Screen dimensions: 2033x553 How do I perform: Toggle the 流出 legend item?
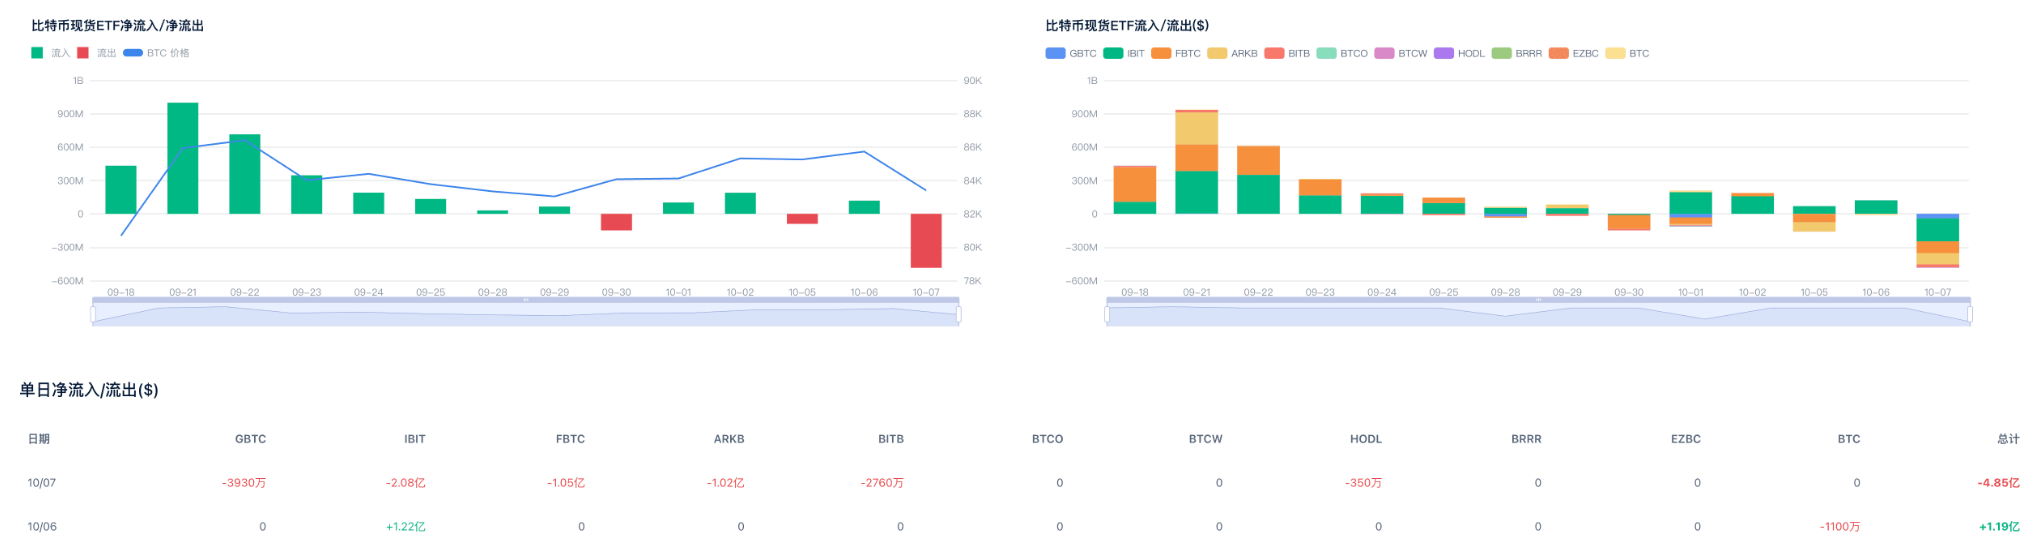pos(96,53)
